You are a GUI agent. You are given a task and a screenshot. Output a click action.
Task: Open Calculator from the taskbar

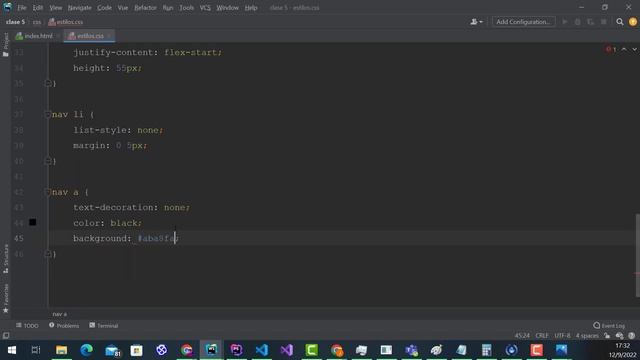point(487,350)
